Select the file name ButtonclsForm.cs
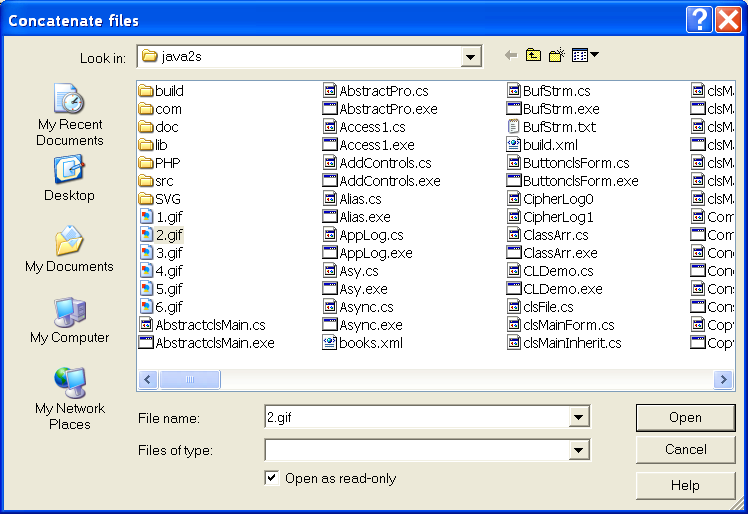748x514 pixels. click(576, 163)
